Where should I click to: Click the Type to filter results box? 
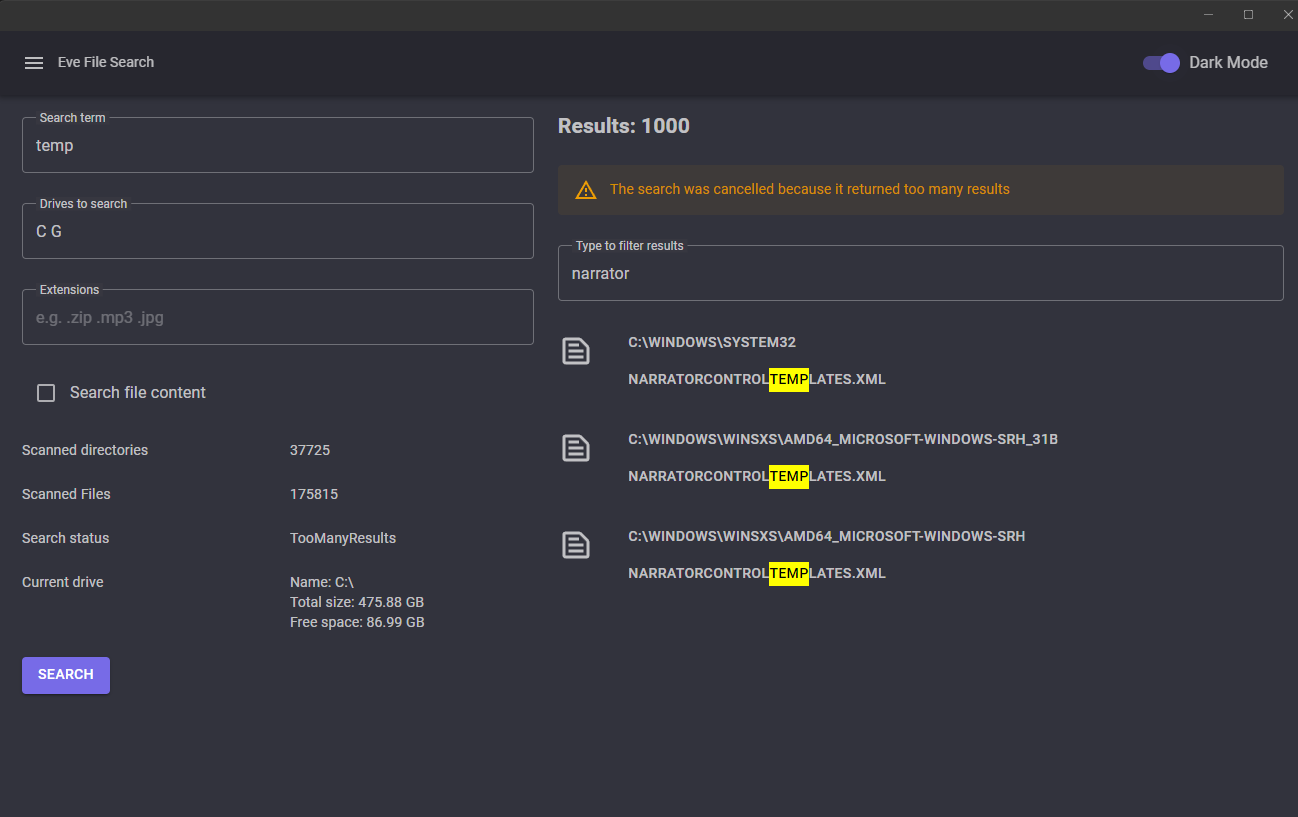920,274
